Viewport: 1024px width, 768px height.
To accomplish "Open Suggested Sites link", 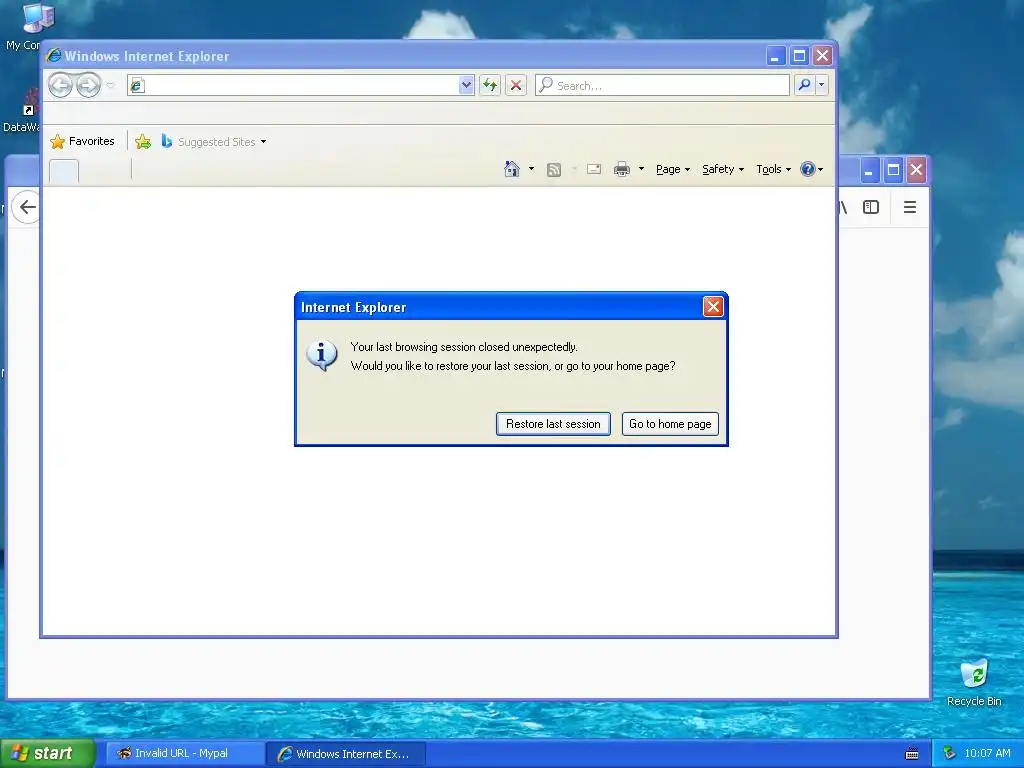I will coord(208,142).
